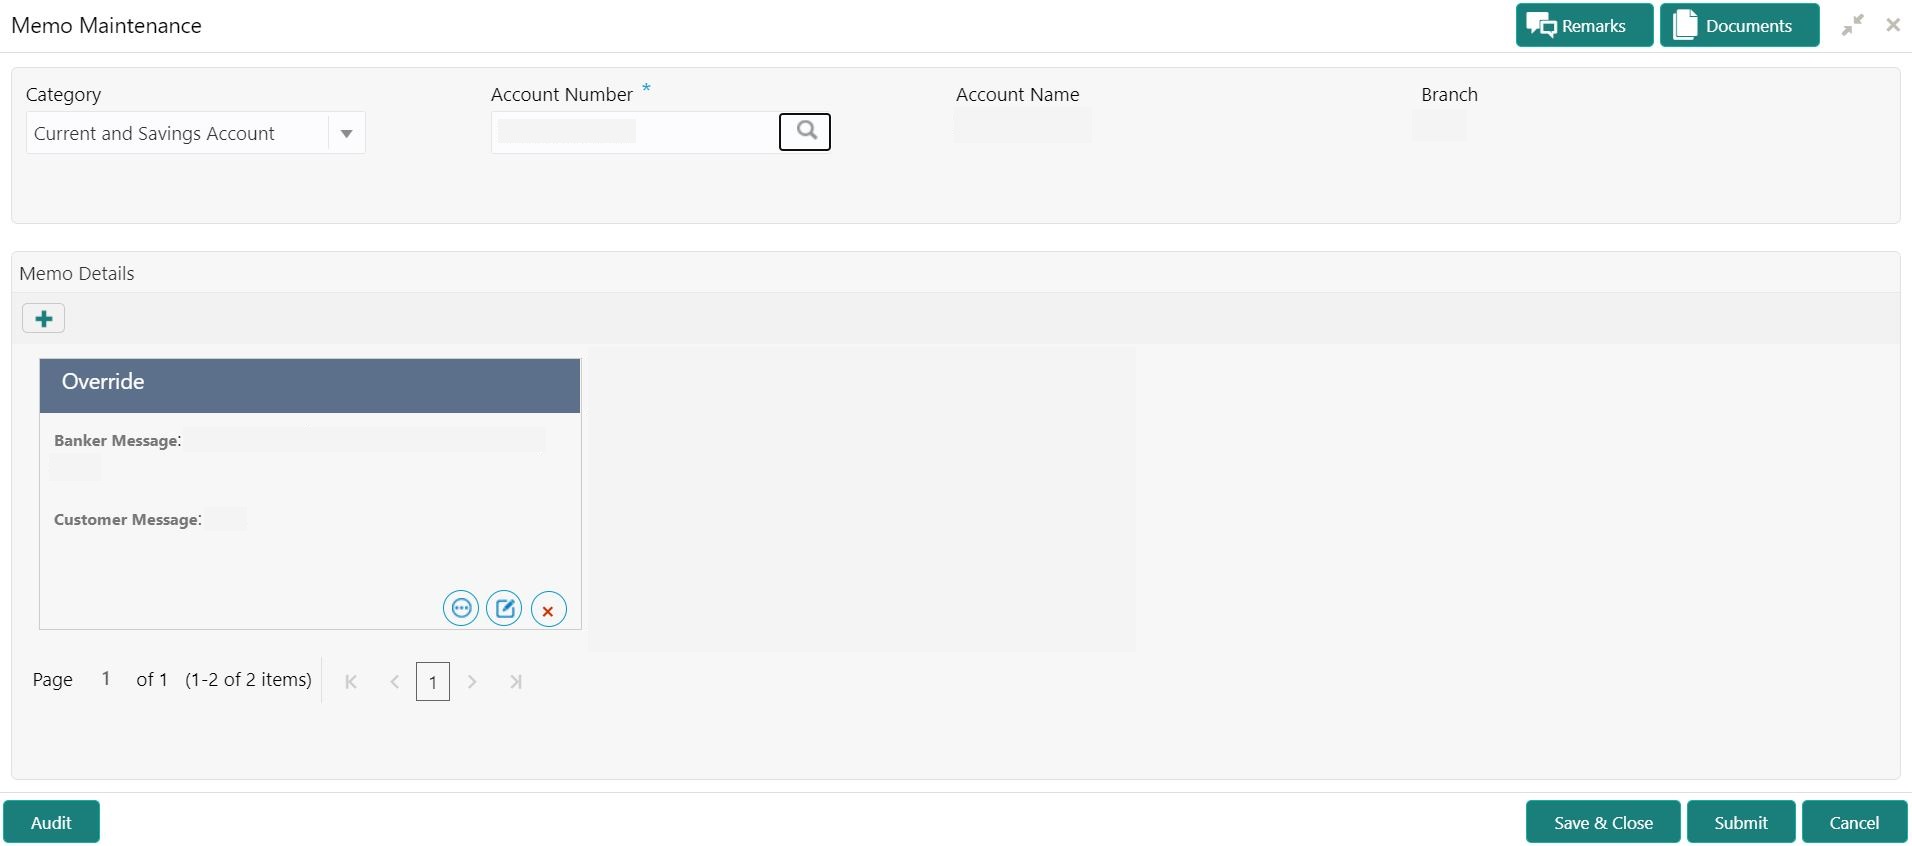Go to the last page
This screenshot has width=1912, height=846.
point(516,682)
